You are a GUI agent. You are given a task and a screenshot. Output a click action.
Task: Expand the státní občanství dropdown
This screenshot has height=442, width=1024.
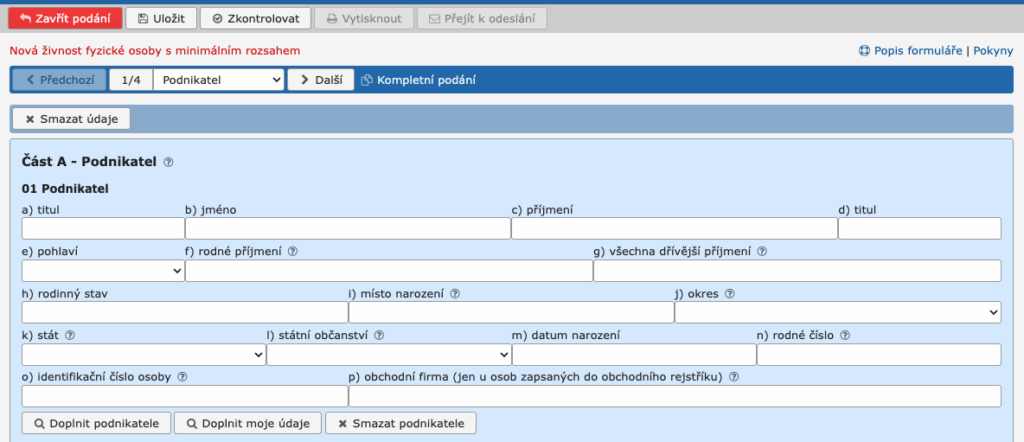click(x=388, y=355)
